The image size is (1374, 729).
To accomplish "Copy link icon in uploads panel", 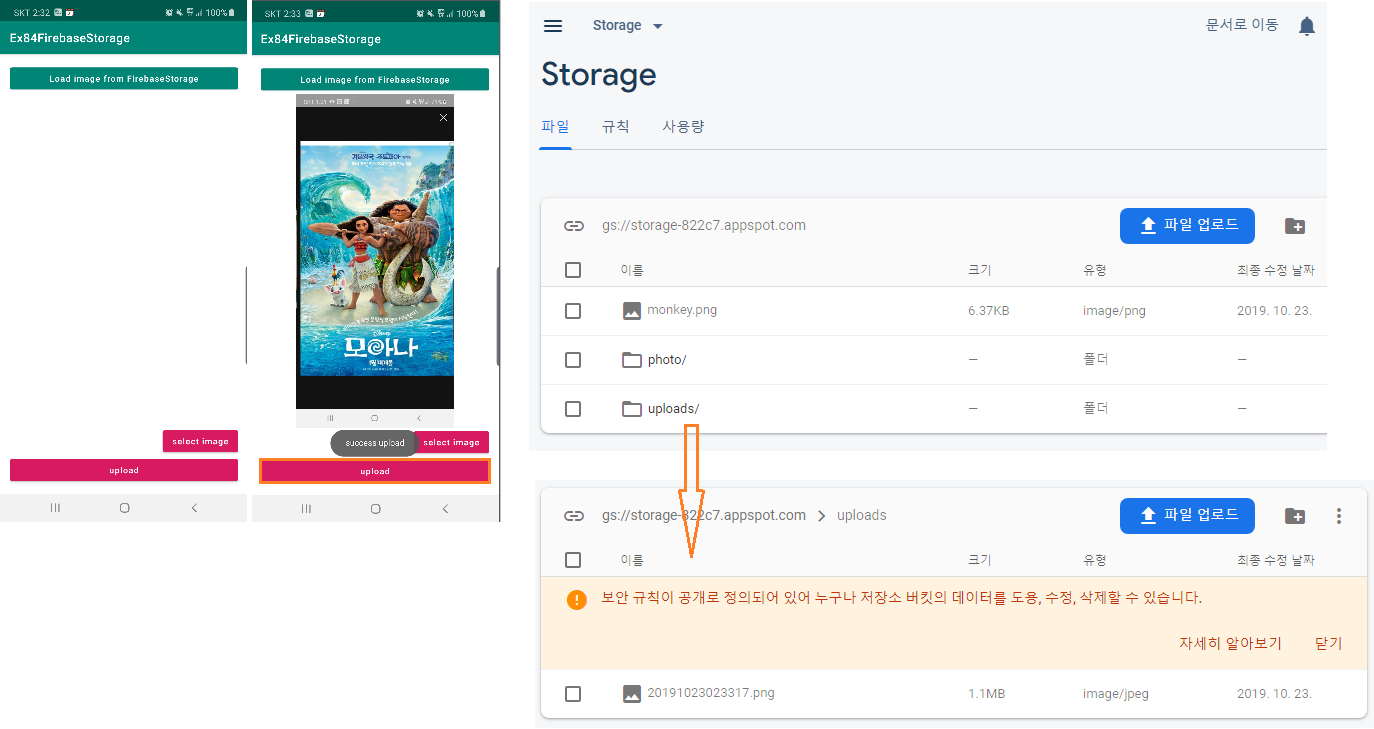I will 574,516.
